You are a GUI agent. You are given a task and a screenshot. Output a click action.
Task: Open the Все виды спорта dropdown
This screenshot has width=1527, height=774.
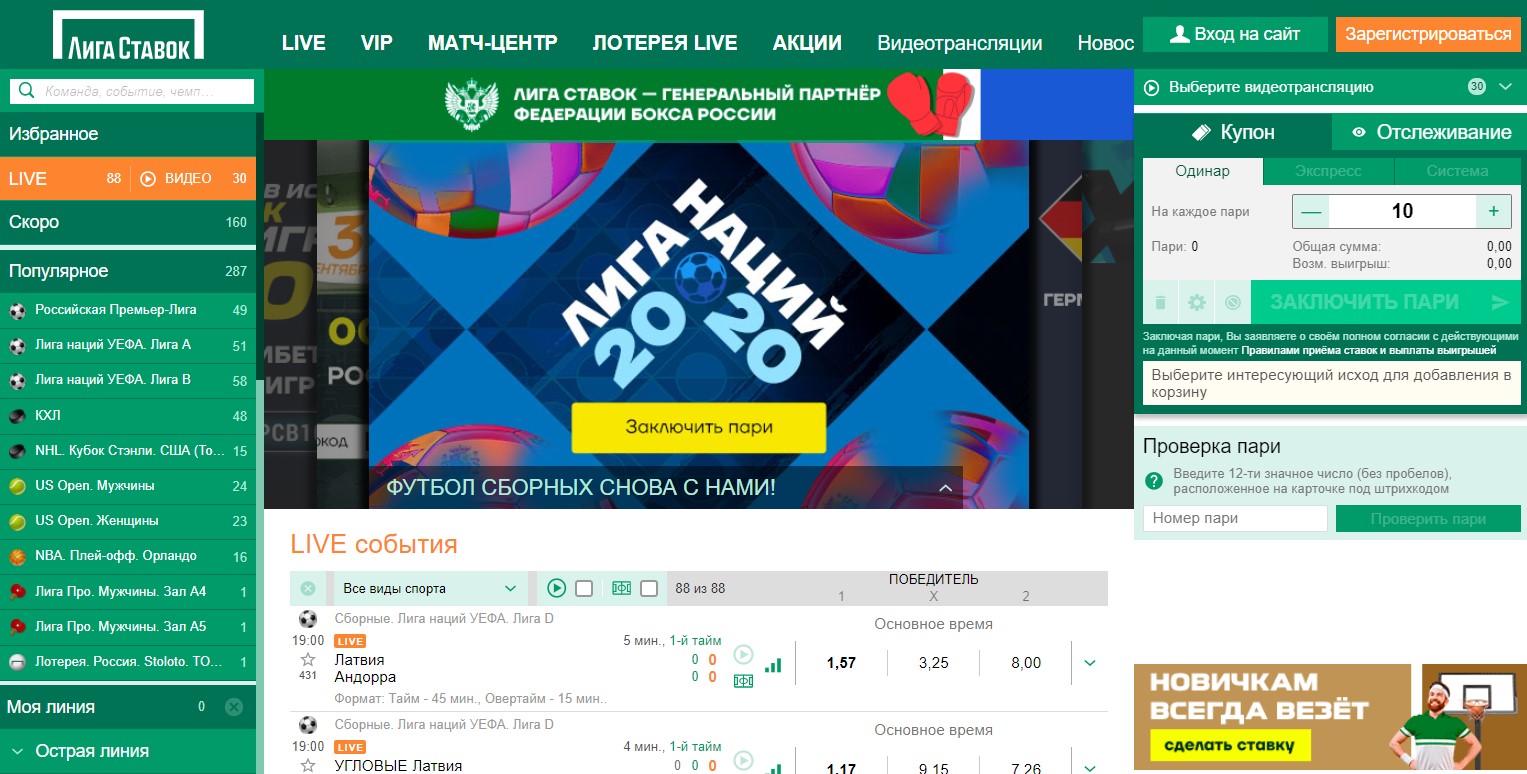(x=430, y=589)
